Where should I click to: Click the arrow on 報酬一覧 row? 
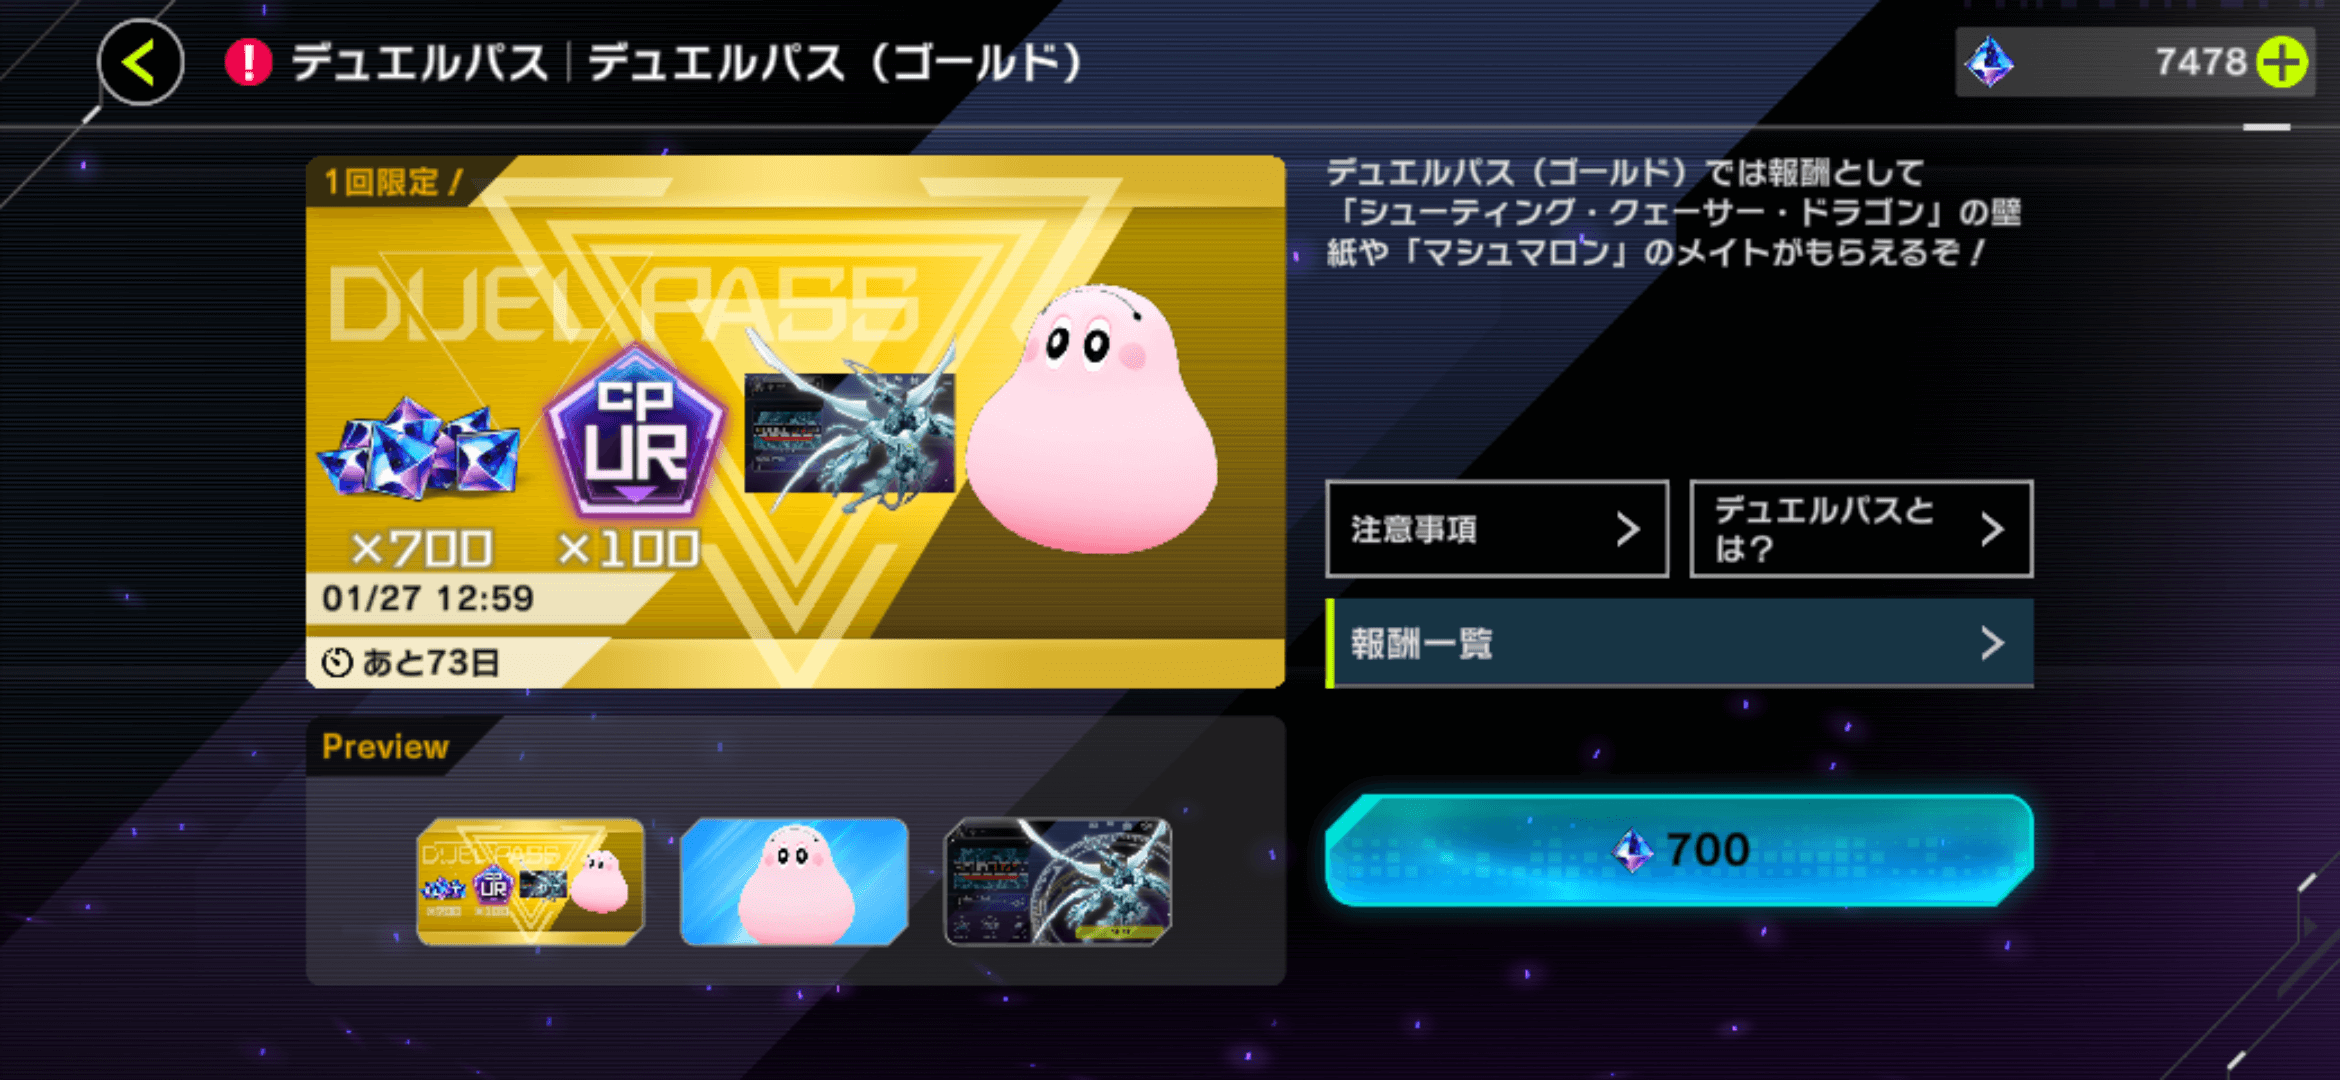(1992, 643)
